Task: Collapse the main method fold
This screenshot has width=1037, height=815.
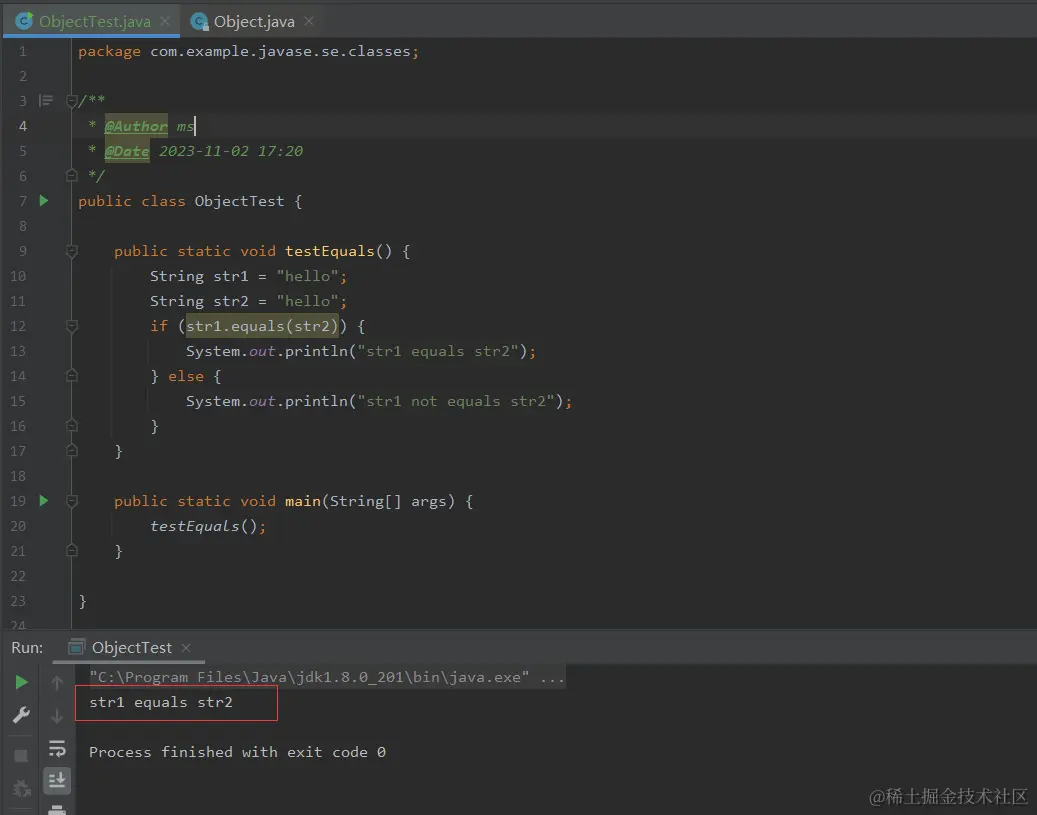Action: pyautogui.click(x=71, y=501)
